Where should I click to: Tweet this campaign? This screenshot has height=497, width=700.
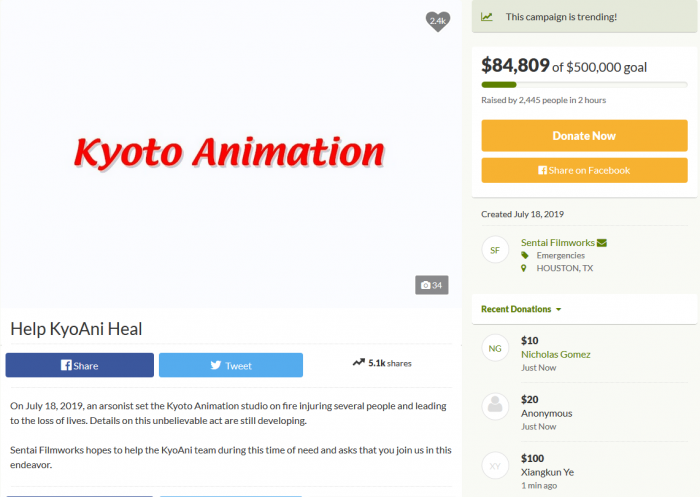click(230, 365)
